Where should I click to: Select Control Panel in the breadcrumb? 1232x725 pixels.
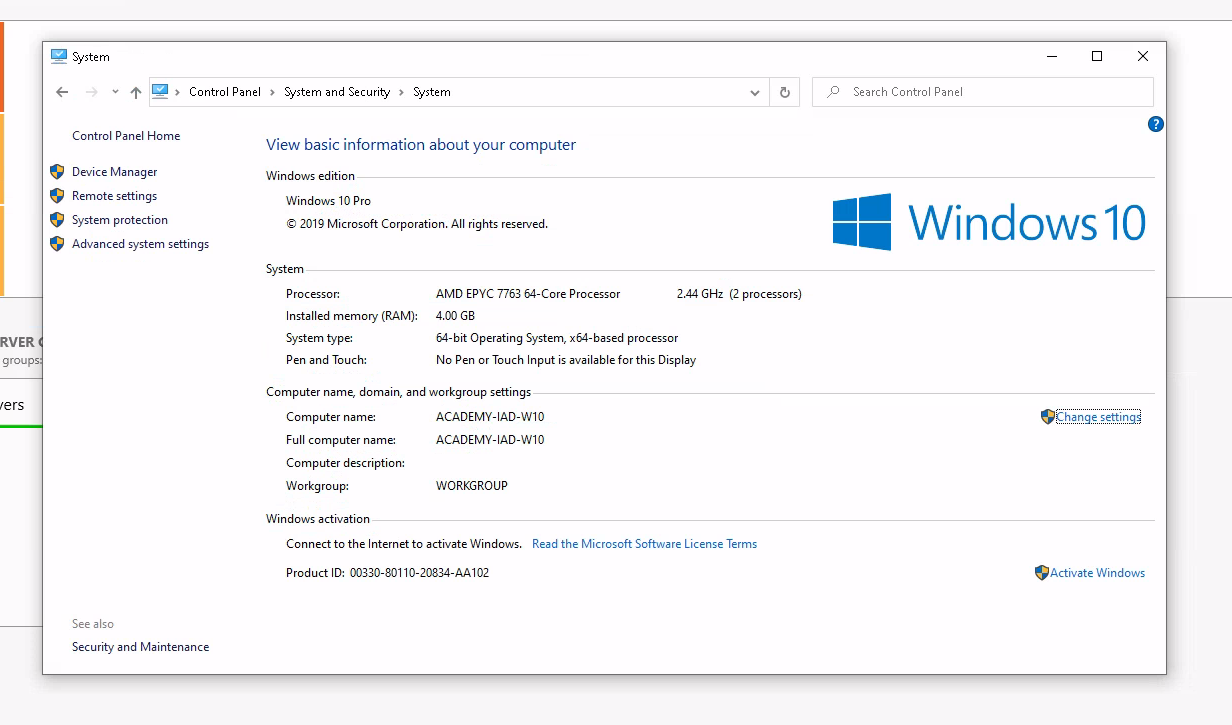[224, 92]
